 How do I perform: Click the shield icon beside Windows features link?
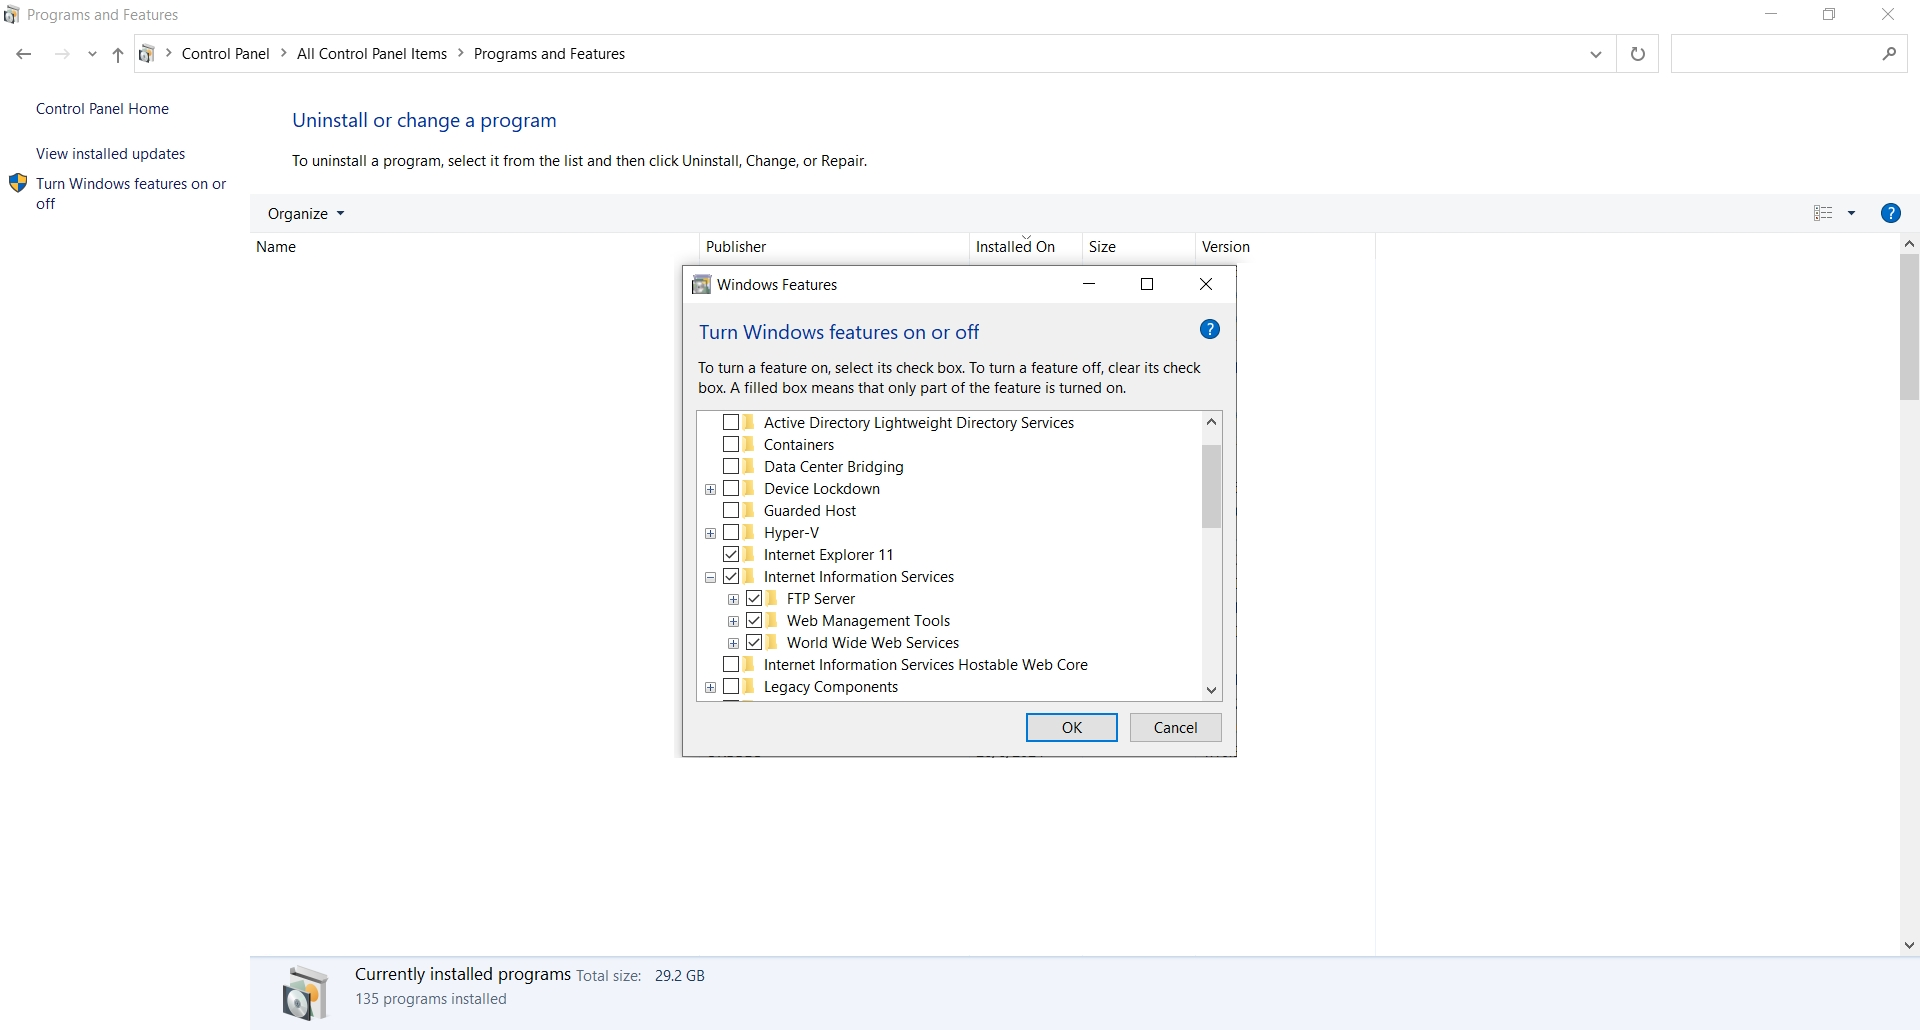tap(18, 184)
